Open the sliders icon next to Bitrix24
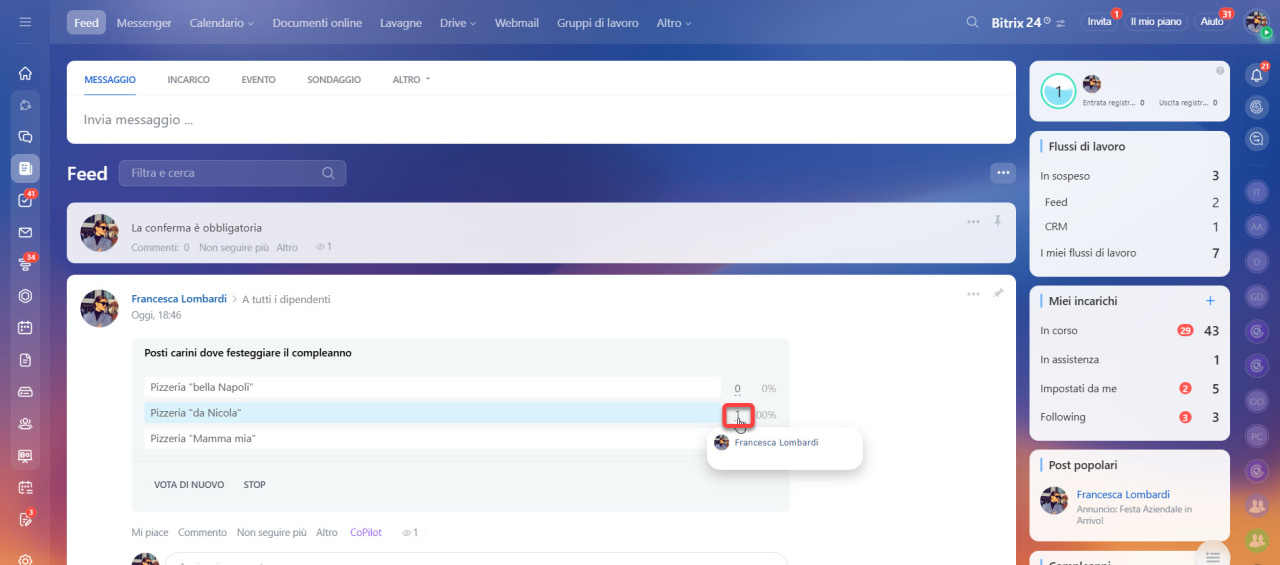The height and width of the screenshot is (565, 1280). [1061, 23]
